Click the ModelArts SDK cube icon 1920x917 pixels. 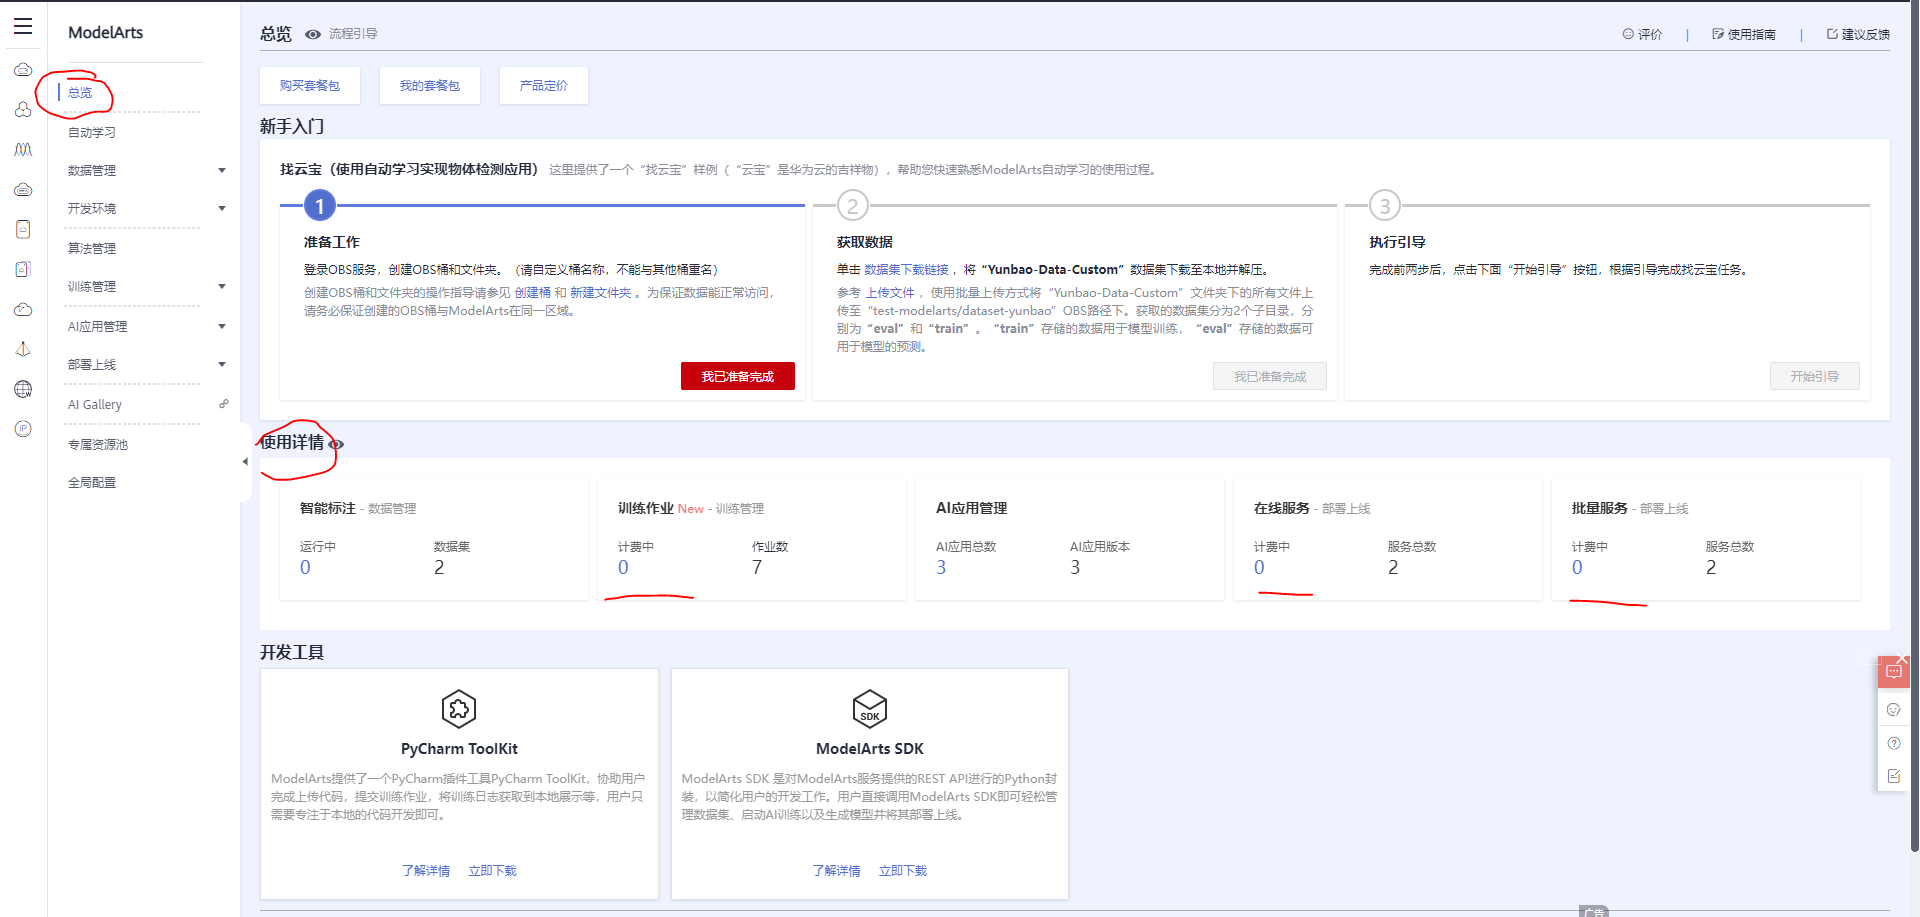870,709
